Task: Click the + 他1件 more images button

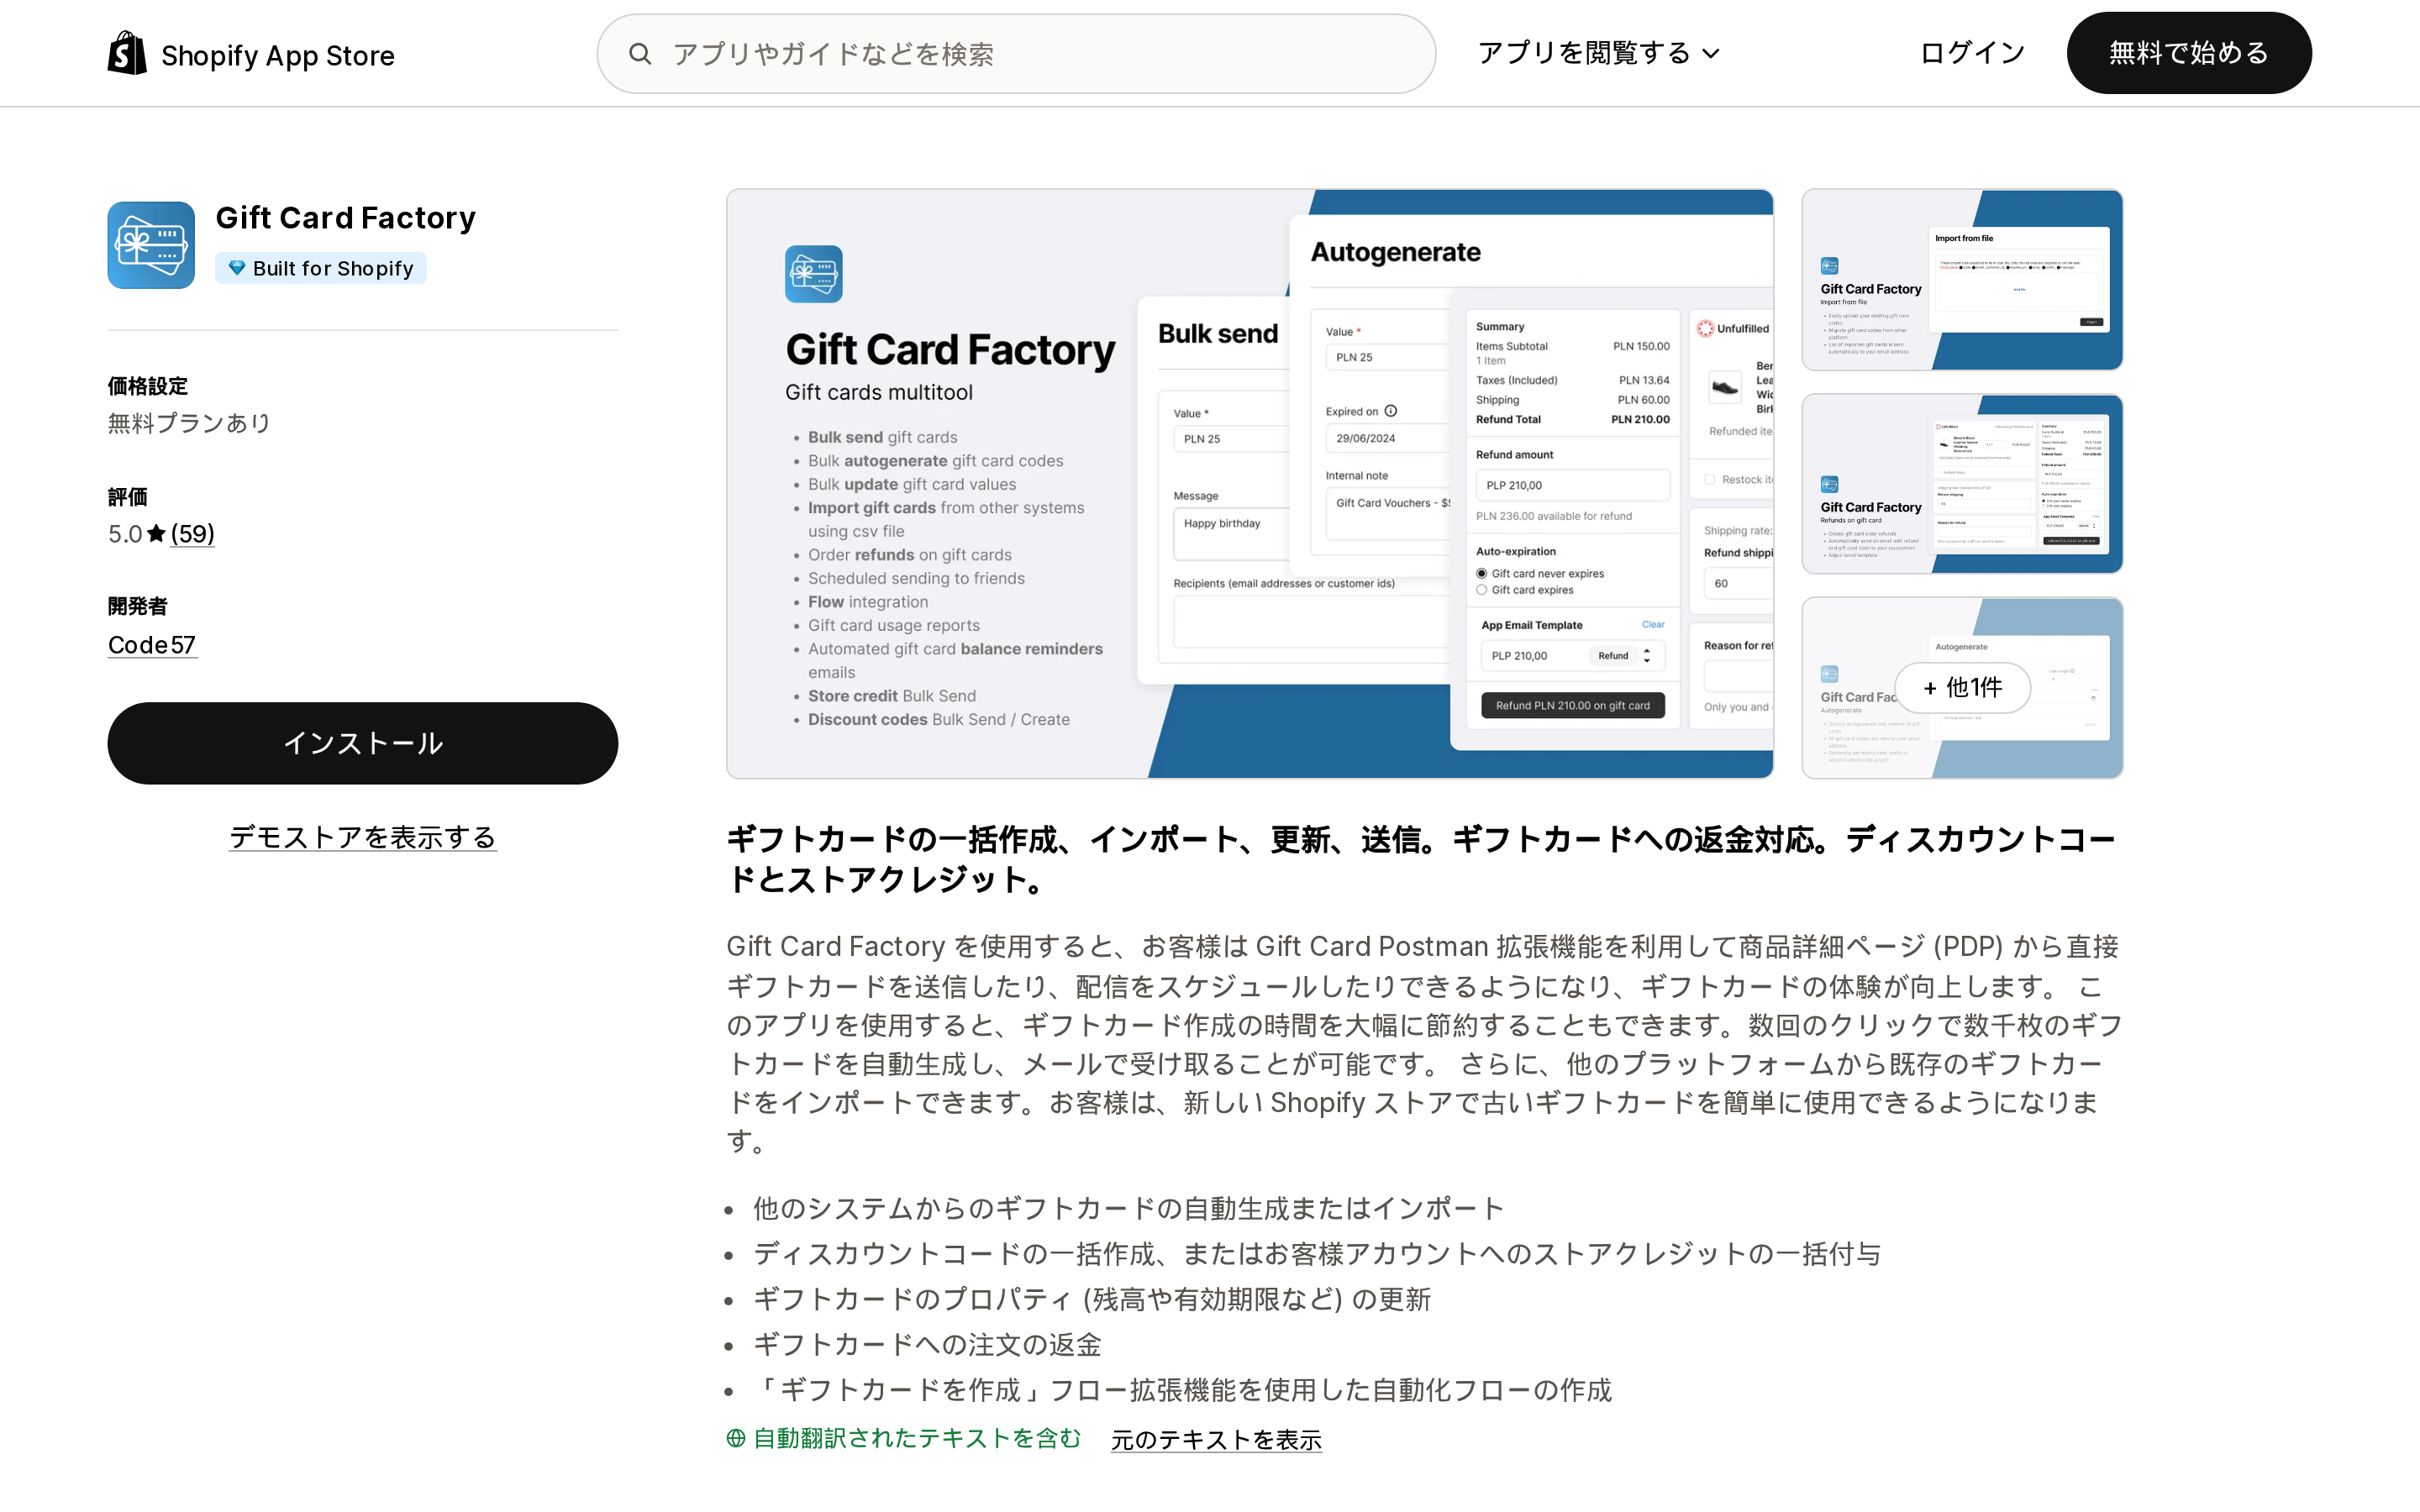Action: pyautogui.click(x=1962, y=688)
